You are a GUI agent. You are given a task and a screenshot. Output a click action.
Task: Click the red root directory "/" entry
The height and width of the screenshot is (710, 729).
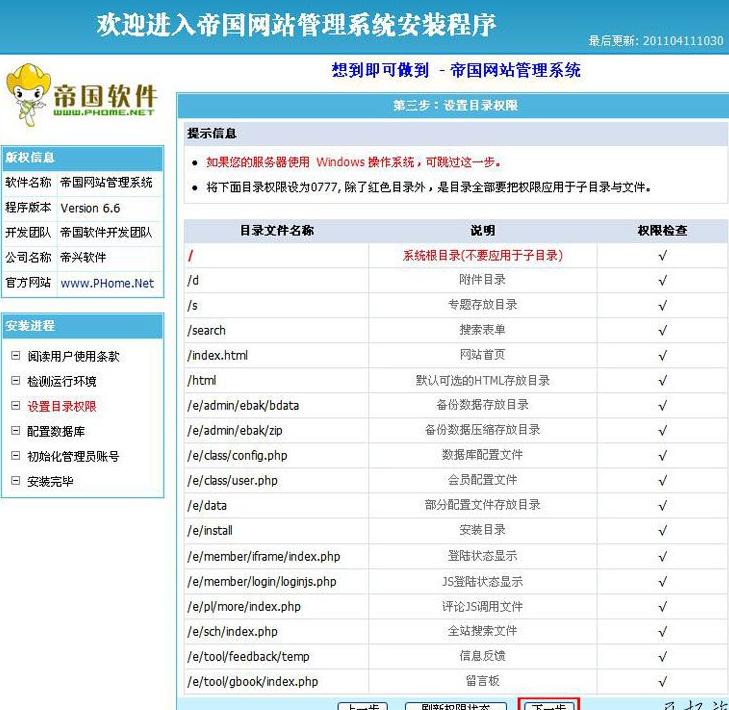(x=190, y=256)
